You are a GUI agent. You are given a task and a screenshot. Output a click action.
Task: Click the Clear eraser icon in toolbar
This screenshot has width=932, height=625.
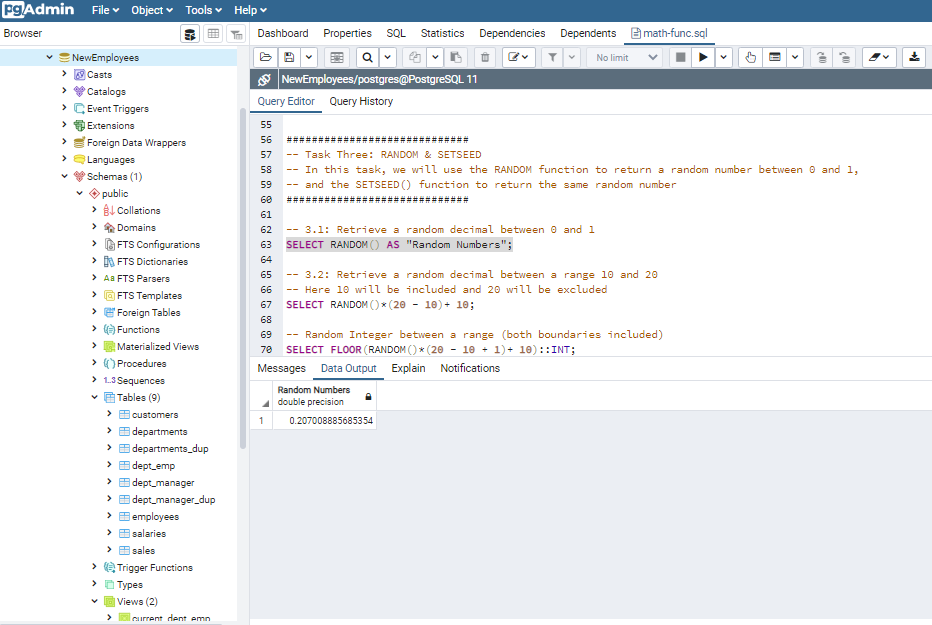[x=873, y=58]
